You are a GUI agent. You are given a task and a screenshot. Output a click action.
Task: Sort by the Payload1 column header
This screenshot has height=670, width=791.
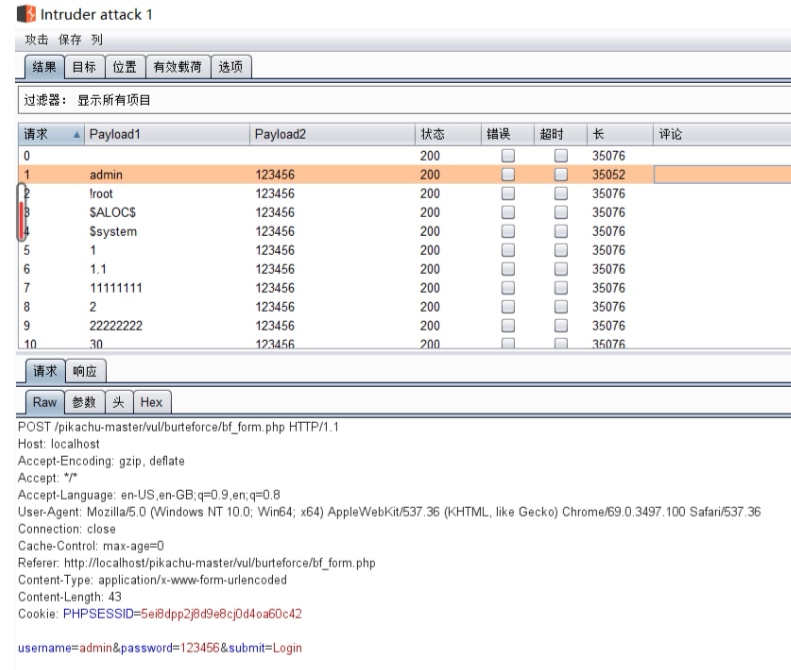[167, 134]
